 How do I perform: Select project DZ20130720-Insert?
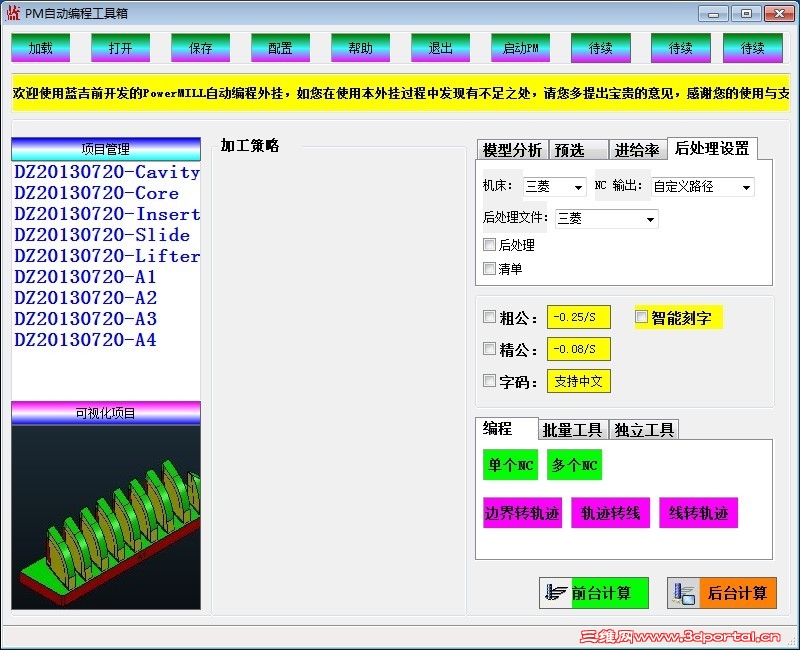(107, 214)
